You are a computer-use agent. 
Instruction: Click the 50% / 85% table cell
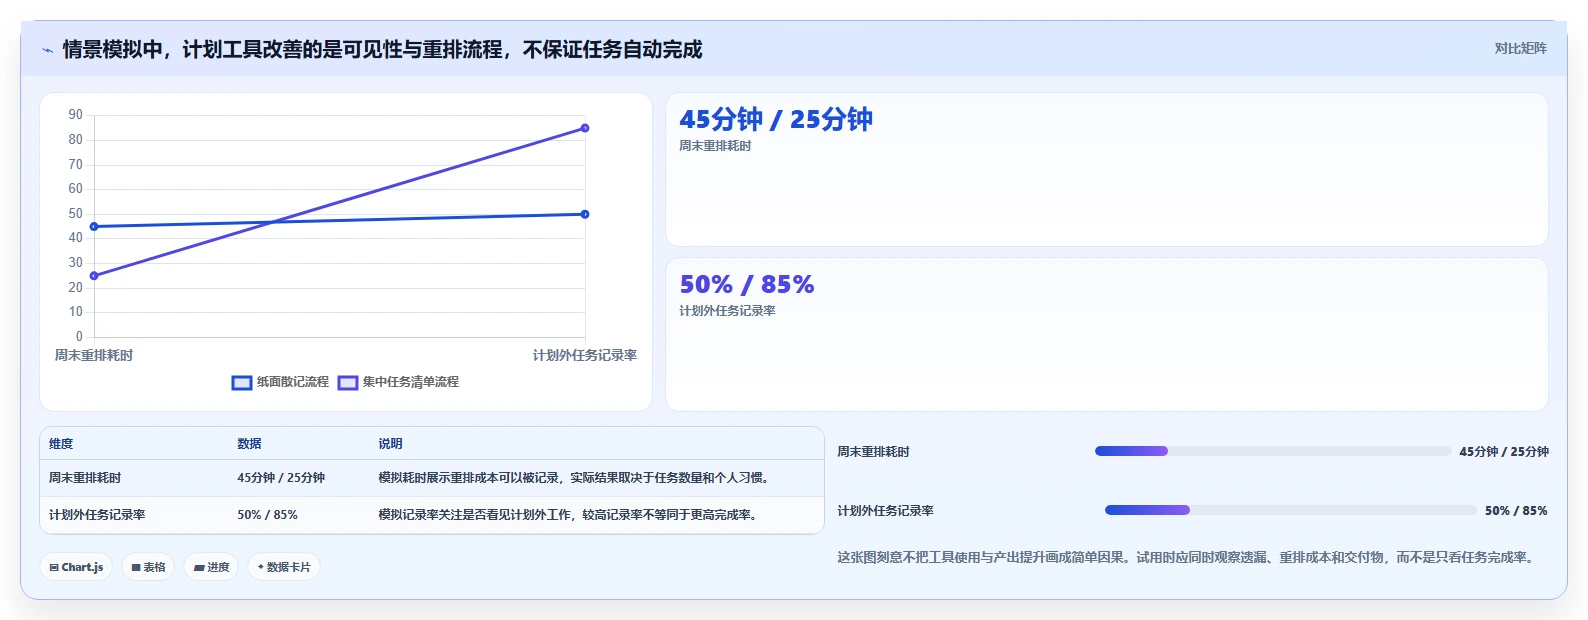click(x=267, y=515)
